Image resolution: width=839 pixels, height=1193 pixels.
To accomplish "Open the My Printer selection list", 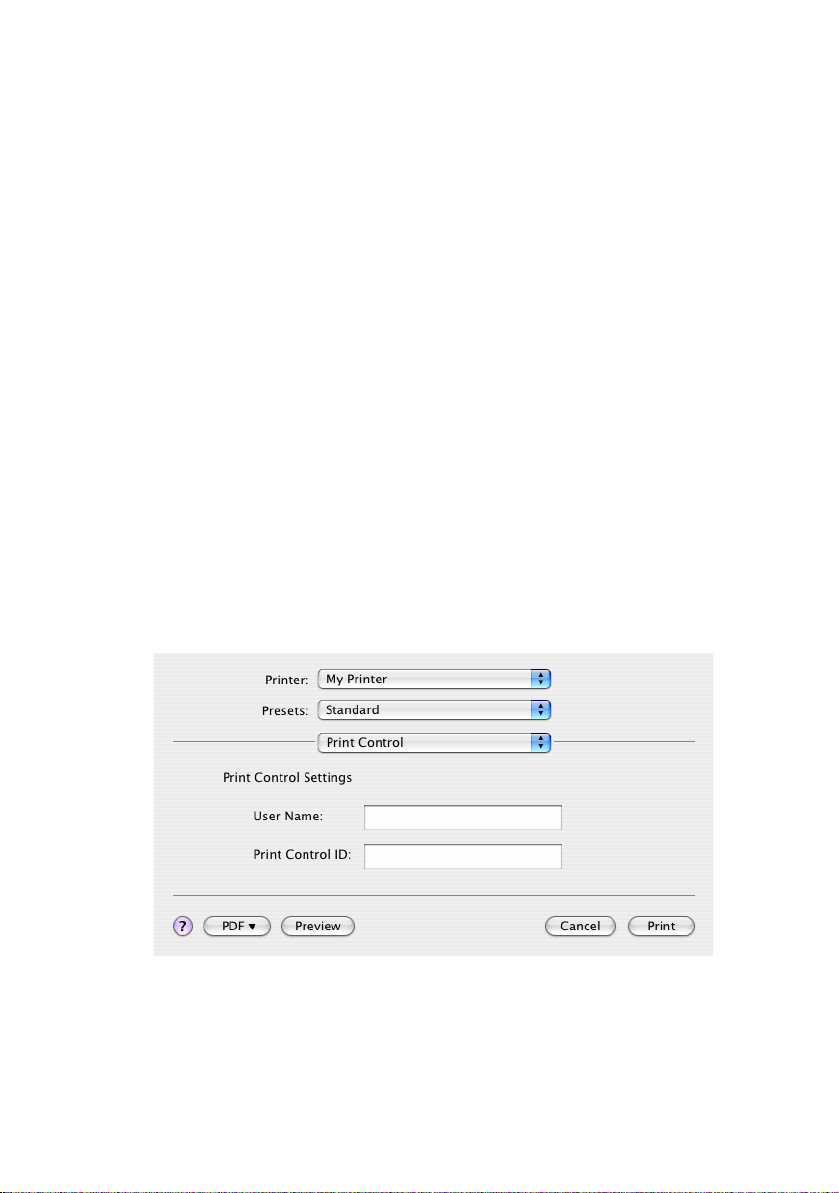I will click(434, 679).
